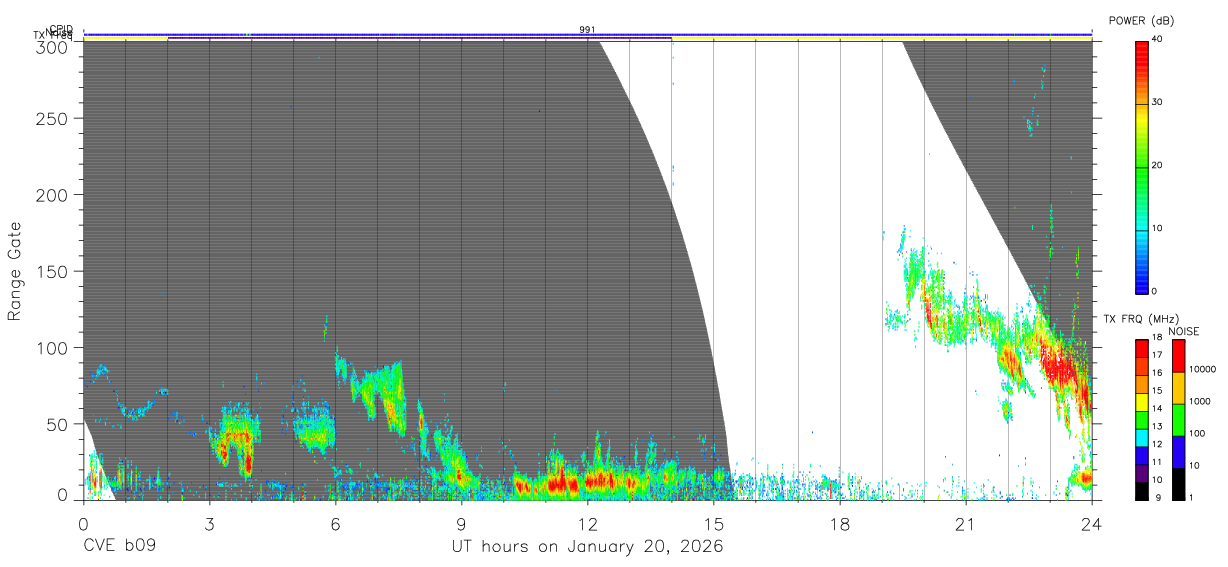1228x567 pixels.
Task: Click the 15 label on the frequency legend
Action: click(1158, 391)
